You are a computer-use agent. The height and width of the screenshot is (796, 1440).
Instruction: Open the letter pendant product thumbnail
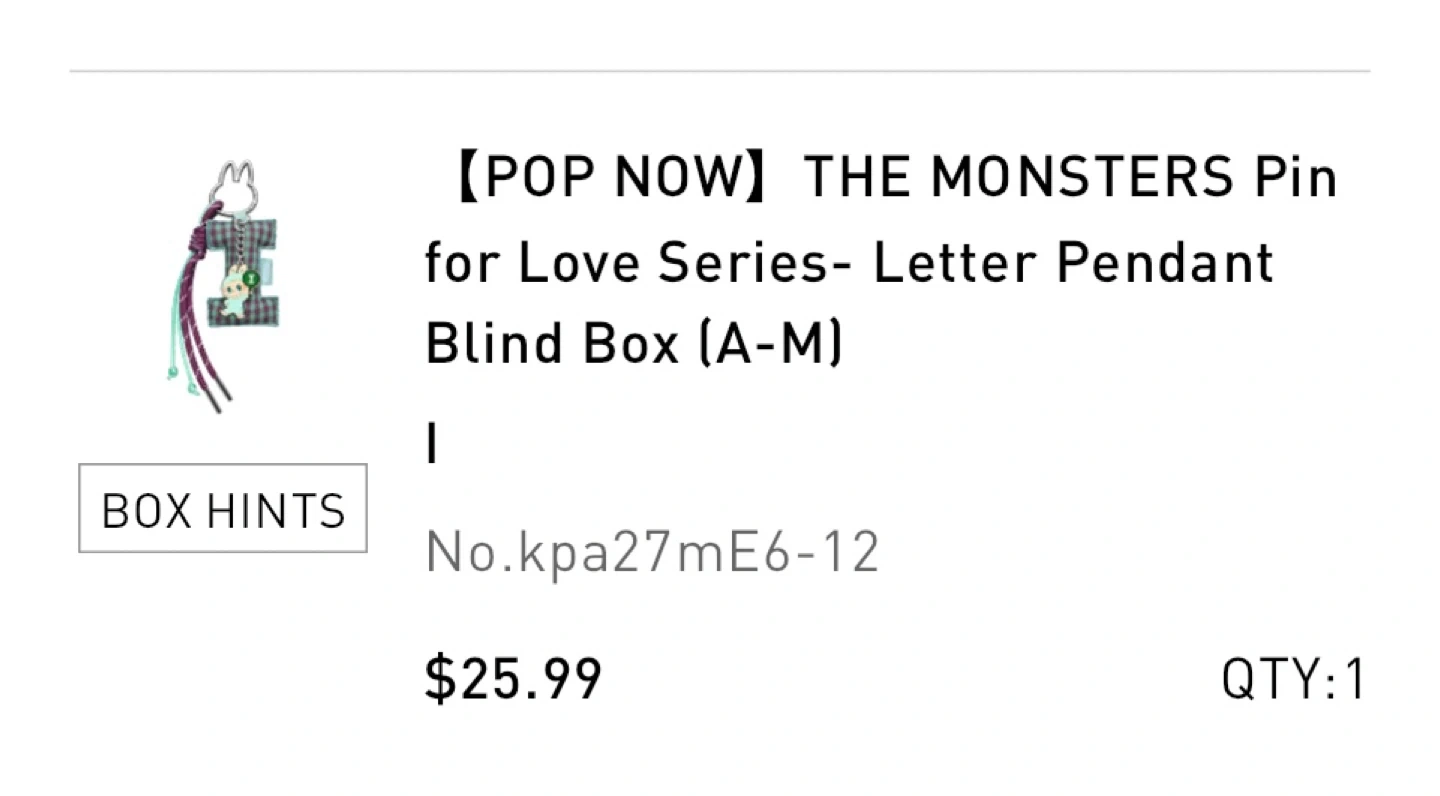[x=222, y=286]
